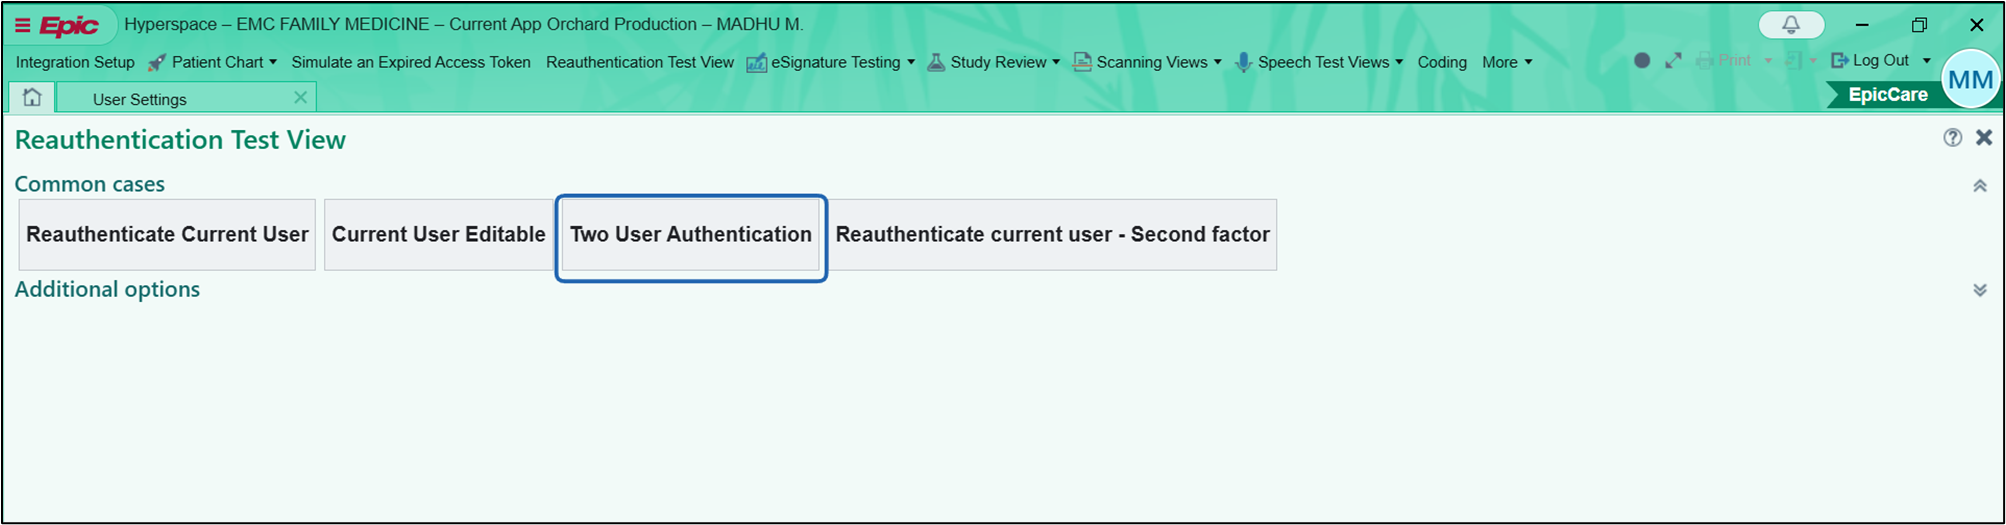Image resolution: width=2006 pixels, height=525 pixels.
Task: Open the Epic main menu logo
Action: click(58, 25)
